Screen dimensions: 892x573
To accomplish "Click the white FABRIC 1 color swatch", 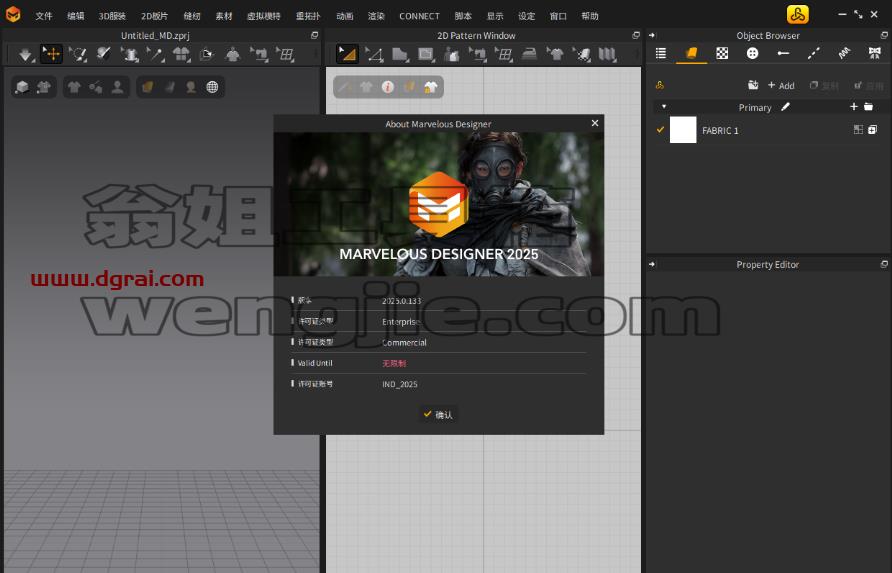I will 683,130.
